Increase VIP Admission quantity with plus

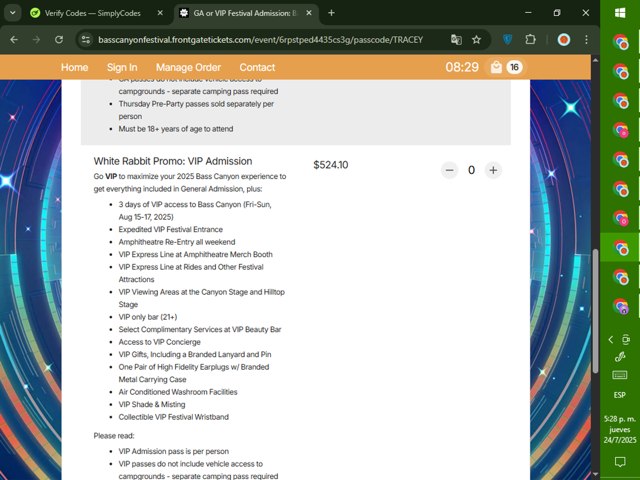(493, 170)
